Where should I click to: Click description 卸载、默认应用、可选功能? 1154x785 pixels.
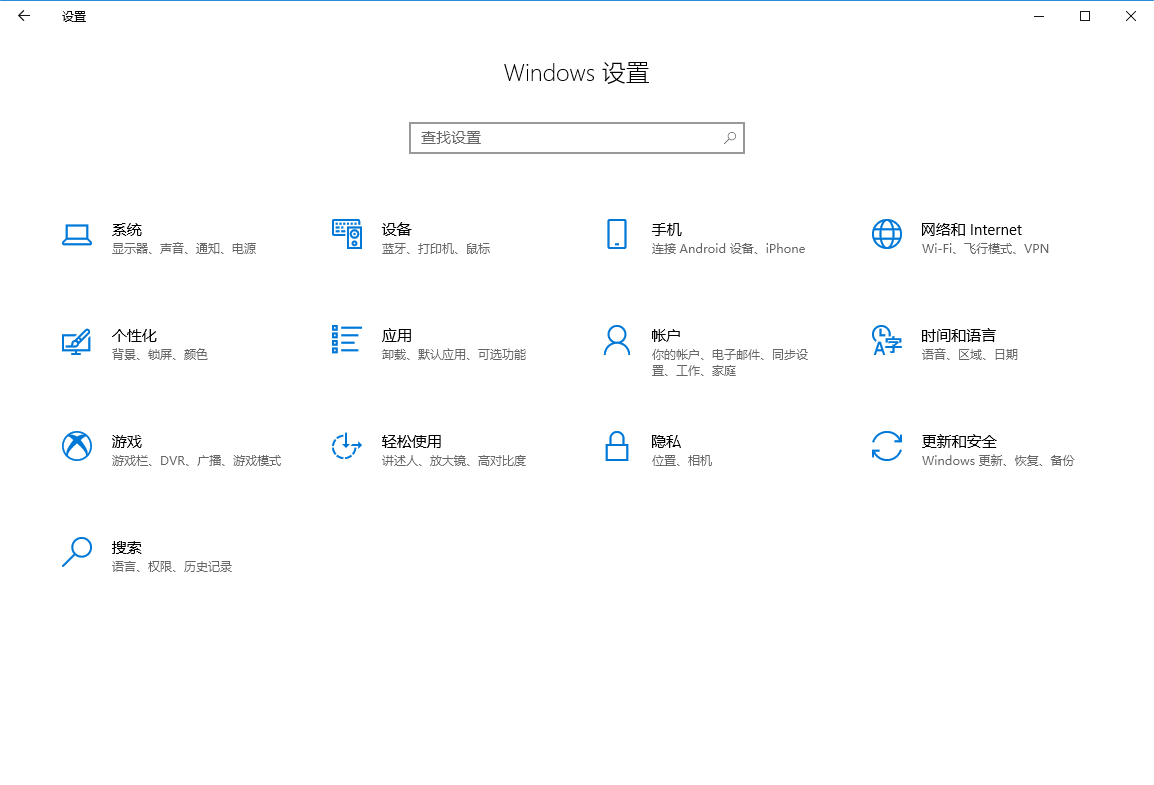(454, 355)
